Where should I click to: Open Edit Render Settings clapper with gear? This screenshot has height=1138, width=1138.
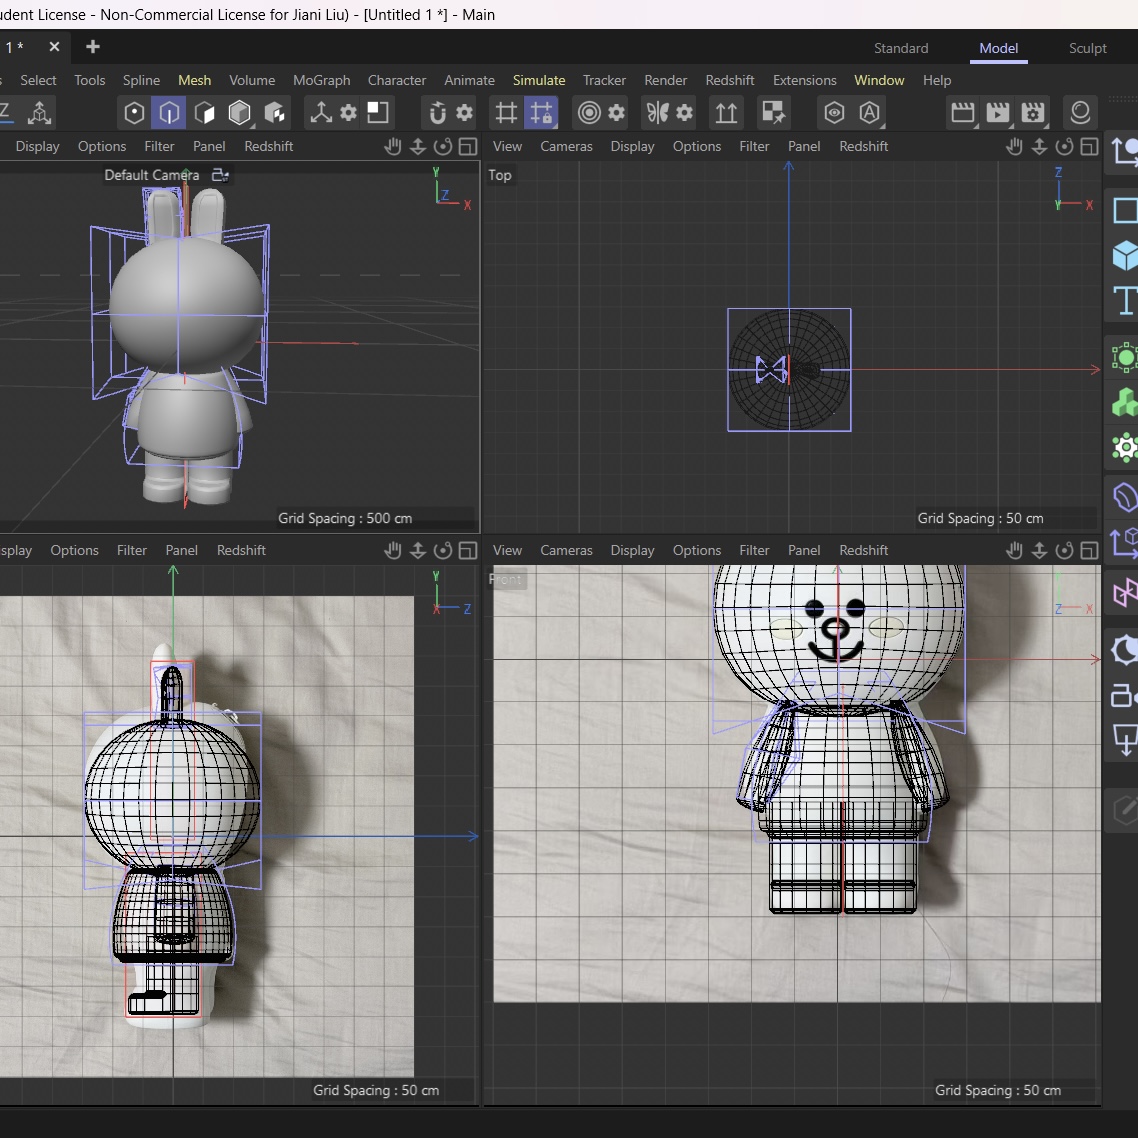click(x=1033, y=112)
